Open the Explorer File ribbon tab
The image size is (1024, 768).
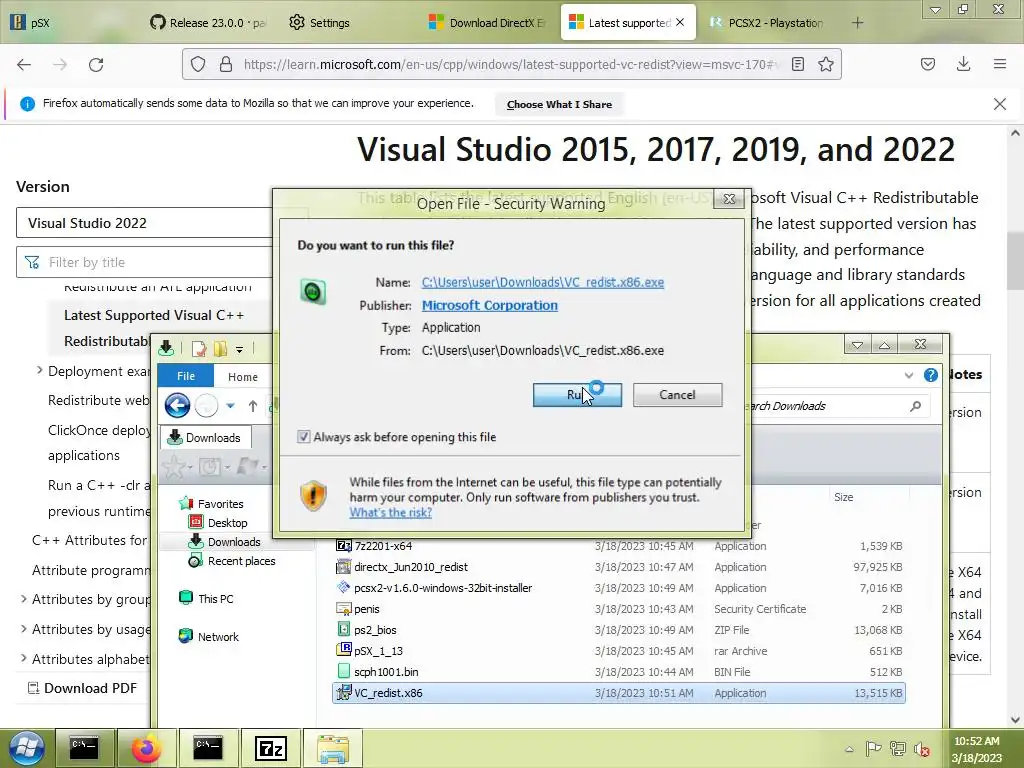coord(185,376)
